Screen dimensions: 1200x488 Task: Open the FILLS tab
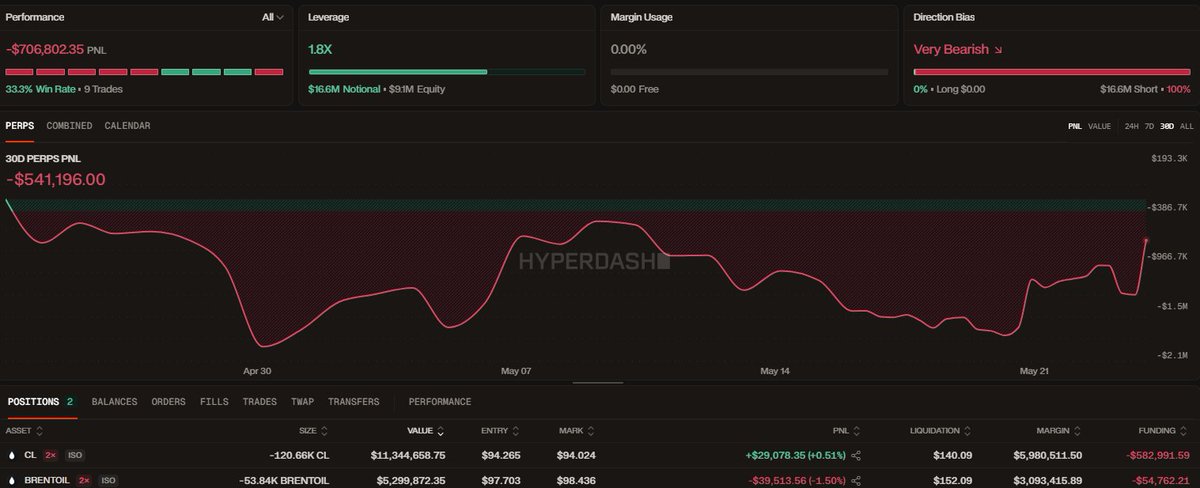[x=214, y=402]
